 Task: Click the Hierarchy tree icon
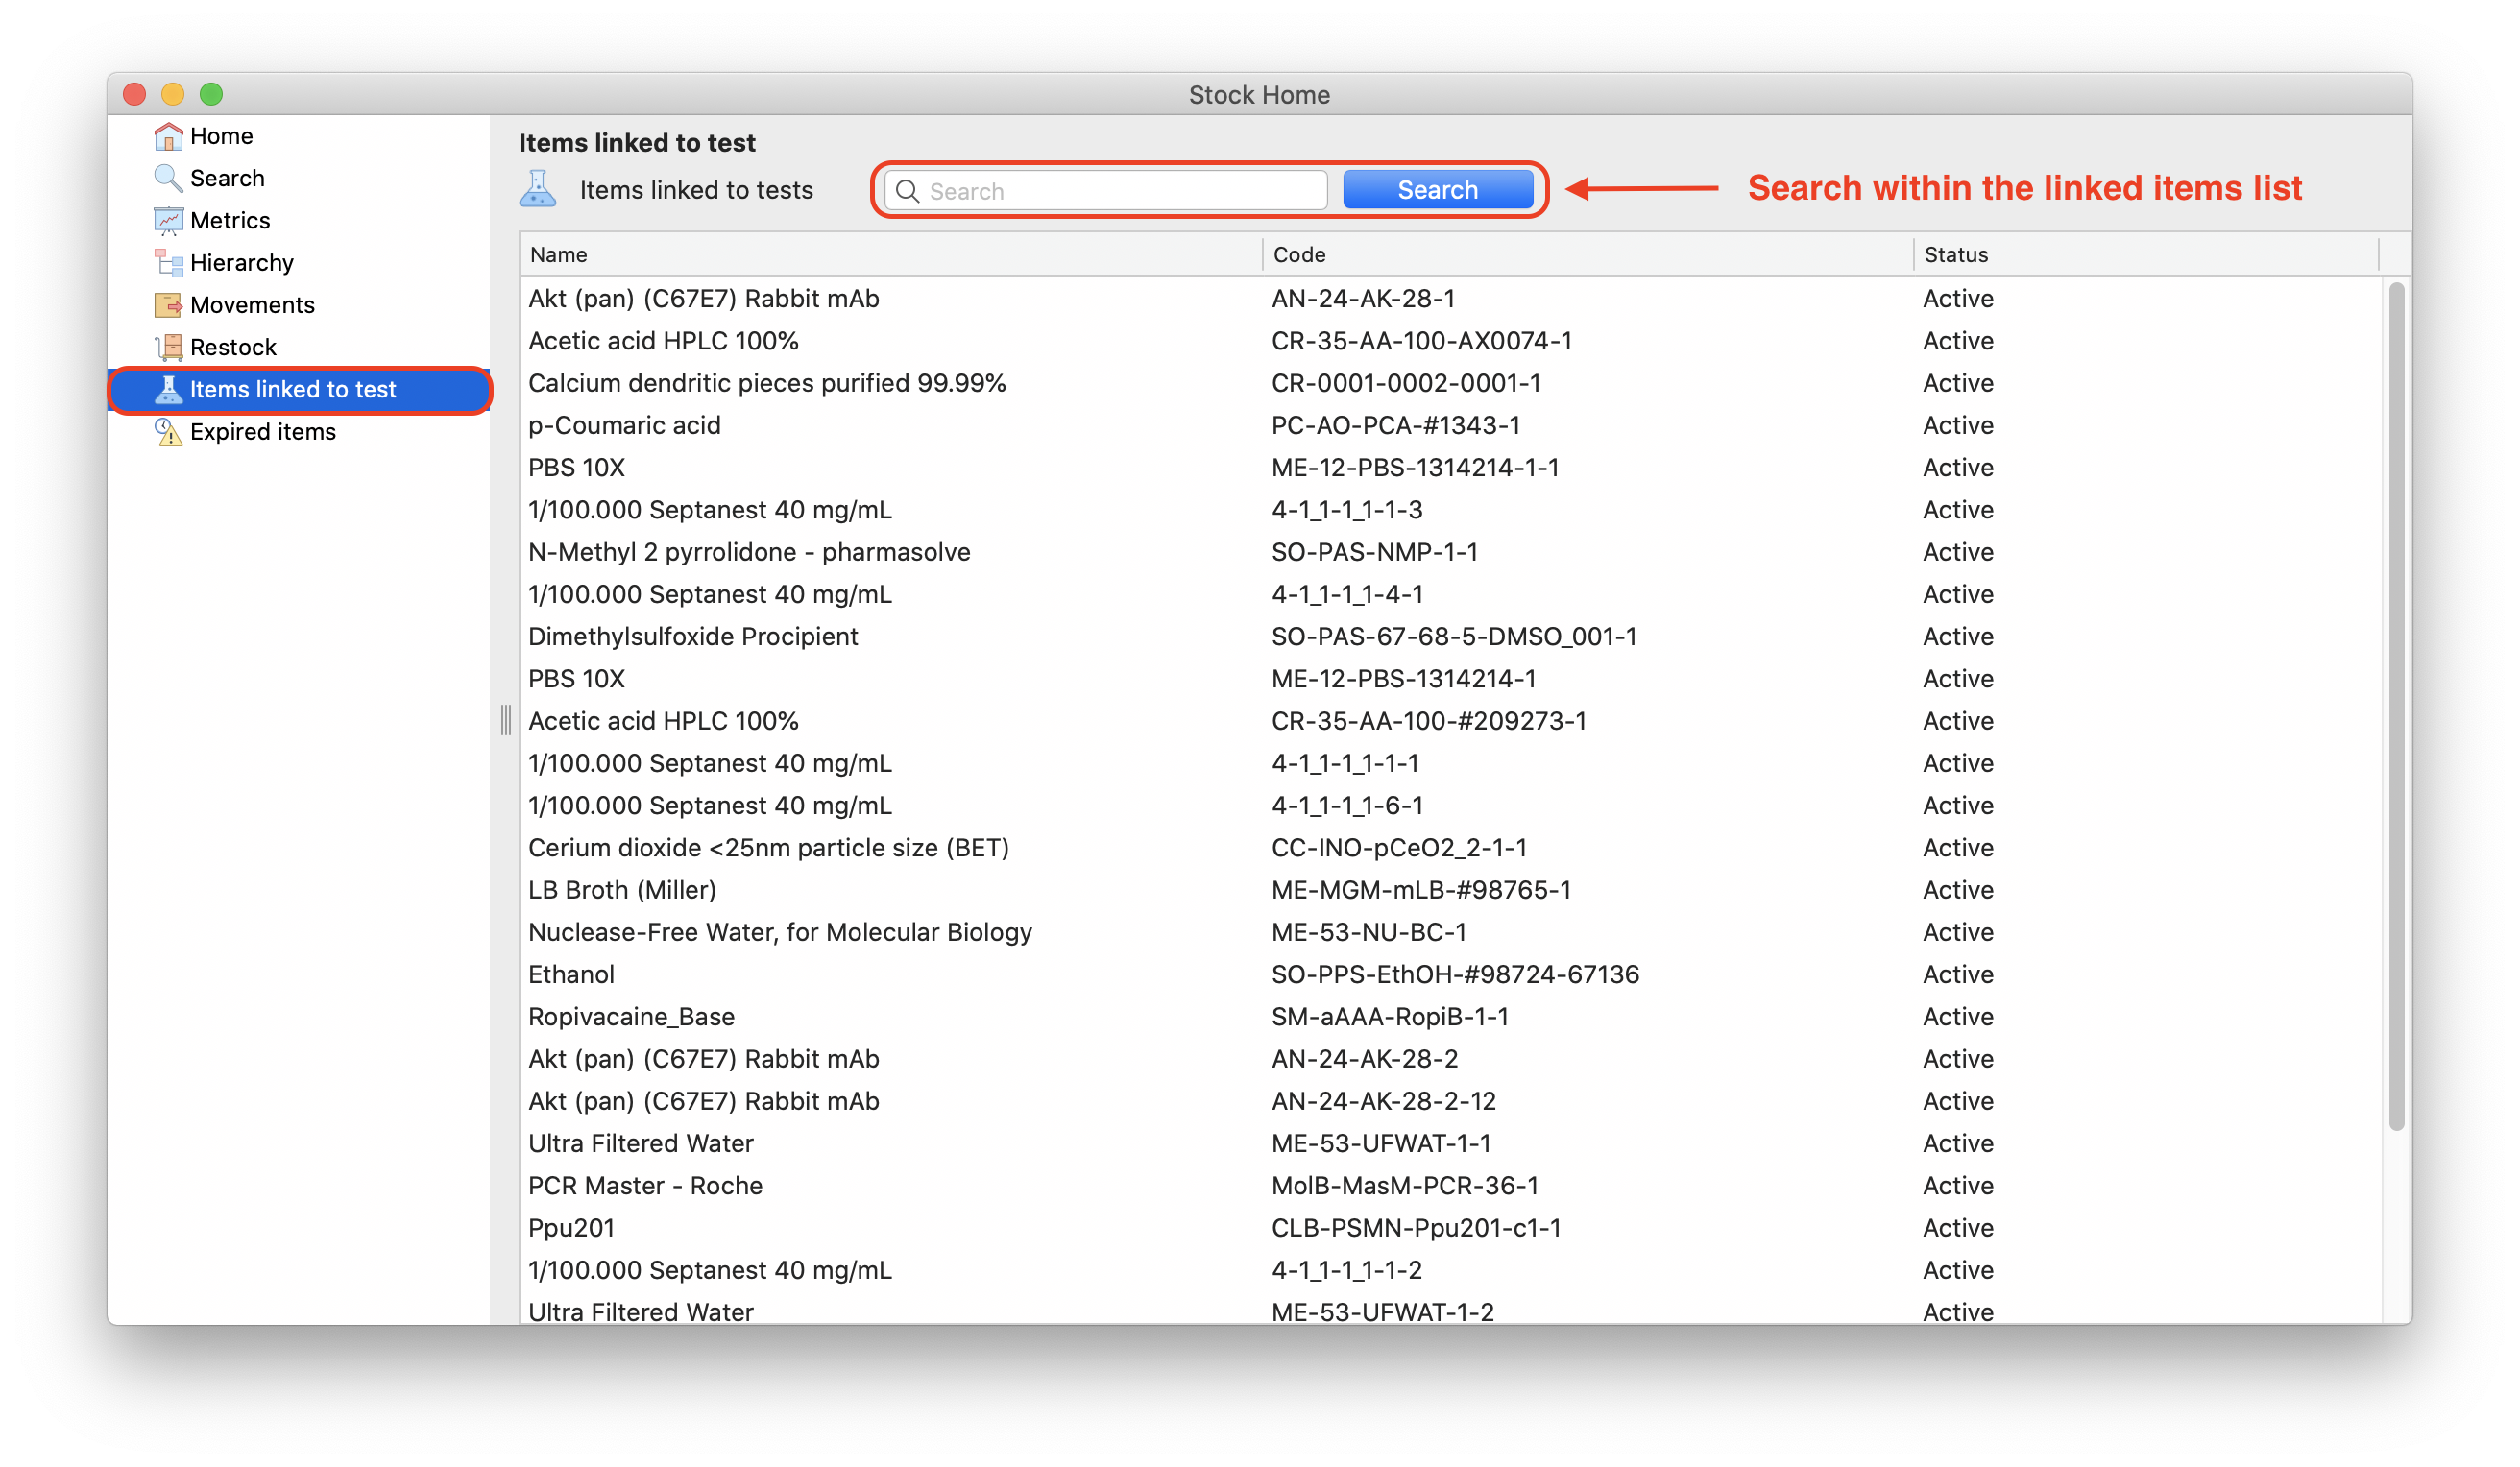point(168,263)
